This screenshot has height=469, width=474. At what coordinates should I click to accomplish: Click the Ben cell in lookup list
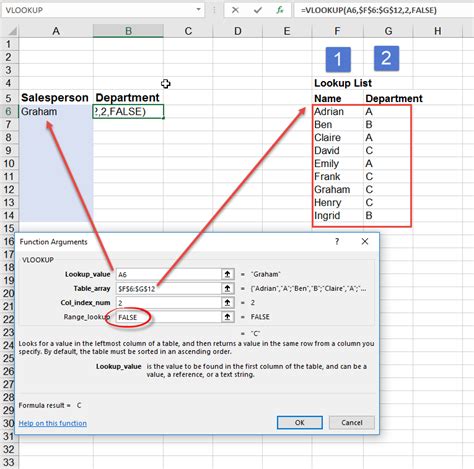tap(337, 124)
